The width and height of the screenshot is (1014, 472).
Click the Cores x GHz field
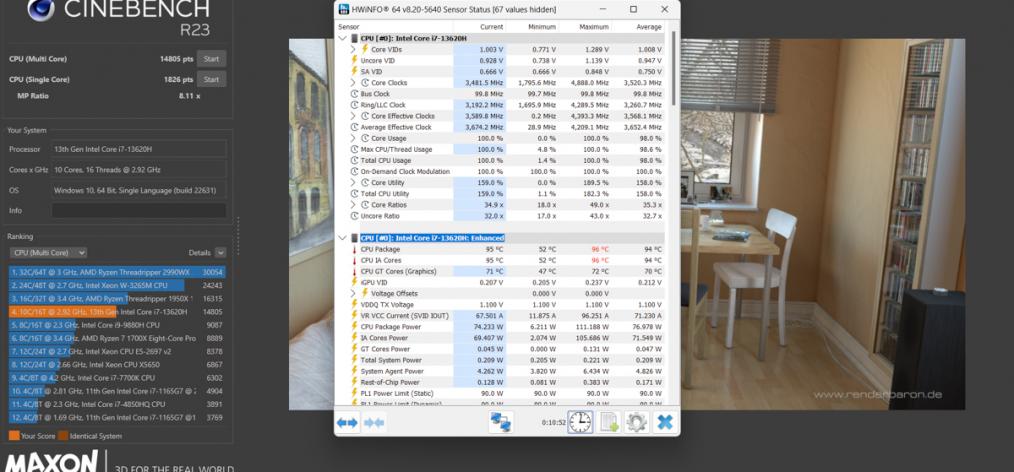click(x=139, y=169)
